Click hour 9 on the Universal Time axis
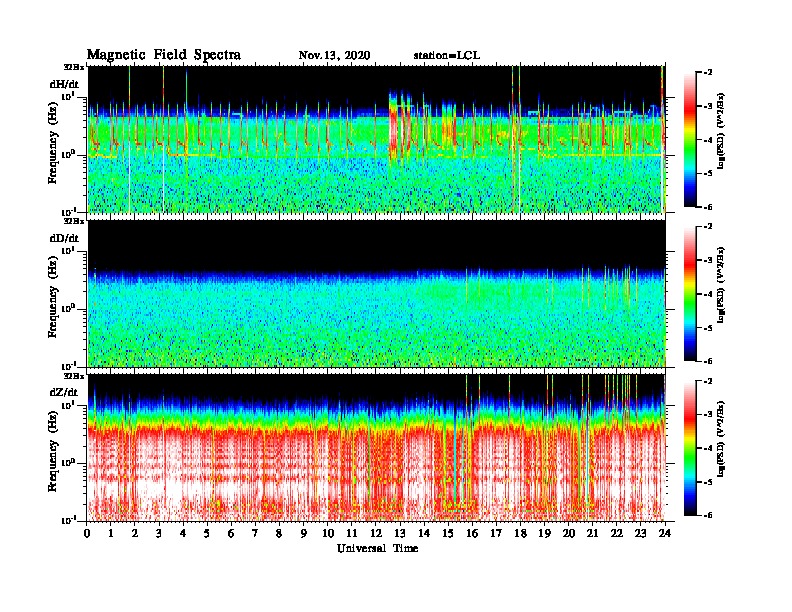Image resolution: width=792 pixels, height=612 pixels. (304, 534)
